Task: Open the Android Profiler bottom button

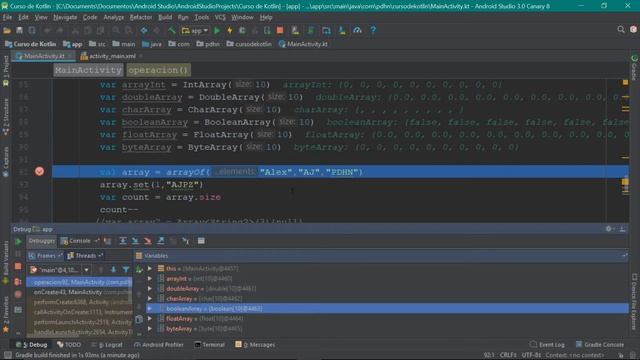Action: click(159, 345)
